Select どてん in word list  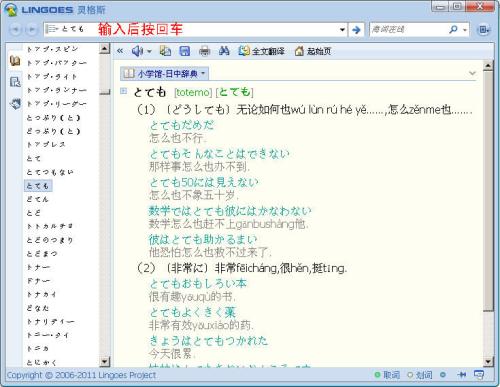38,199
